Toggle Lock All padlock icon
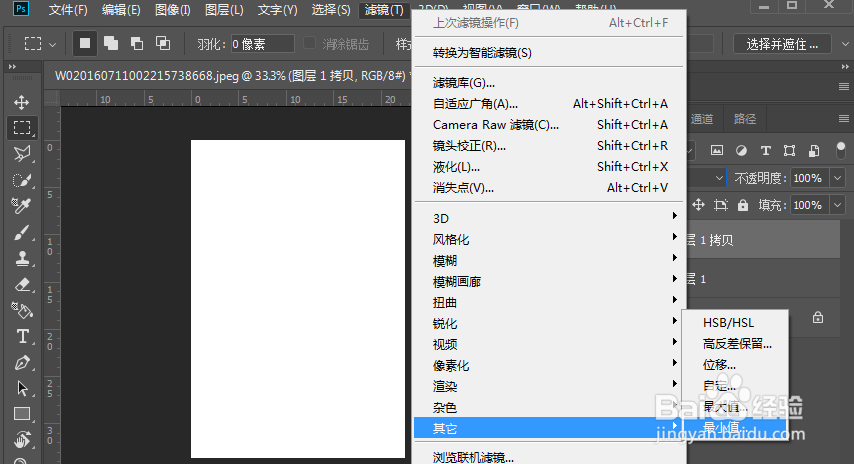Screen dimensions: 854x464 pos(743,205)
